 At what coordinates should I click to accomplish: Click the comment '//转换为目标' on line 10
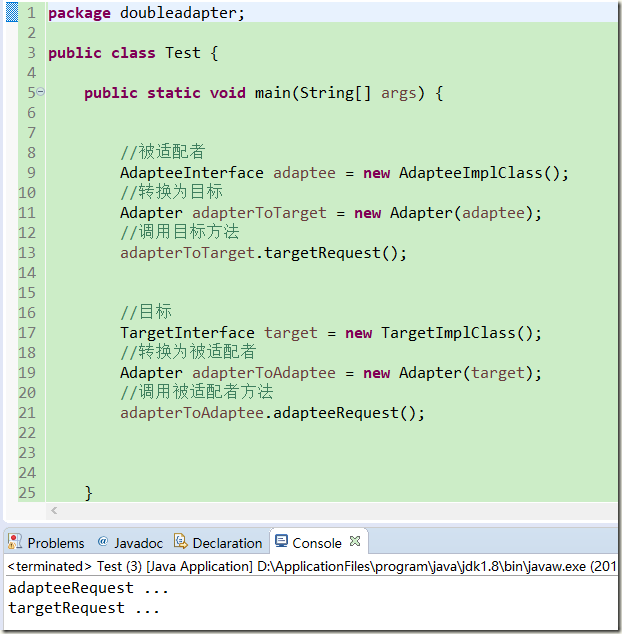171,192
